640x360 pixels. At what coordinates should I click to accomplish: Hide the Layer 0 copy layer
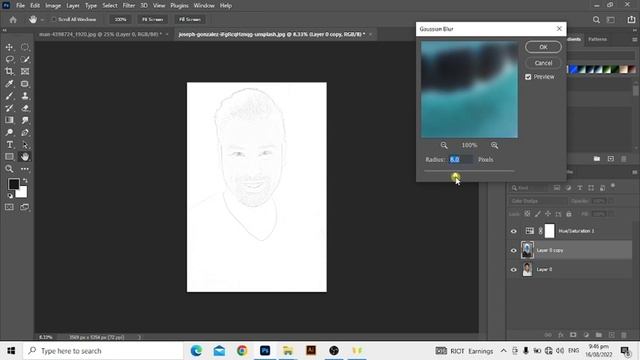click(x=513, y=250)
